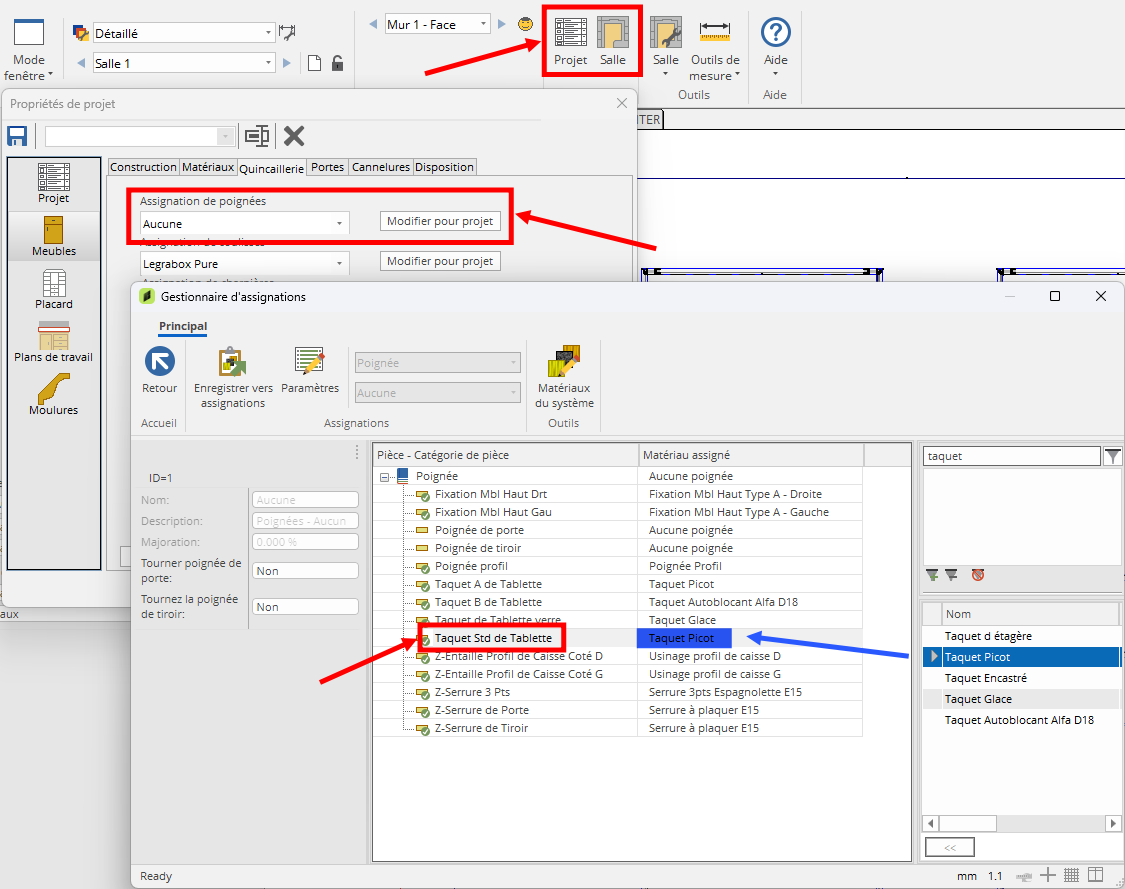
Task: Open the Détaillé view dropdown
Action: point(268,33)
